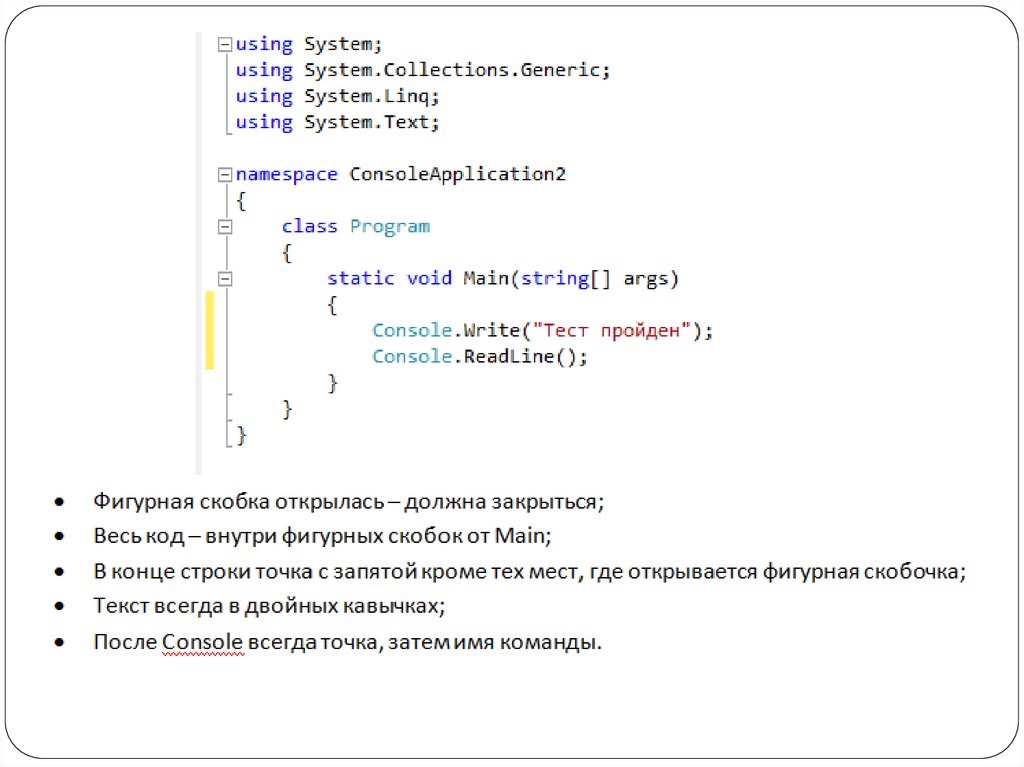This screenshot has width=1024, height=767.
Task: Click the System.Collections.Generic using line
Action: [x=422, y=71]
